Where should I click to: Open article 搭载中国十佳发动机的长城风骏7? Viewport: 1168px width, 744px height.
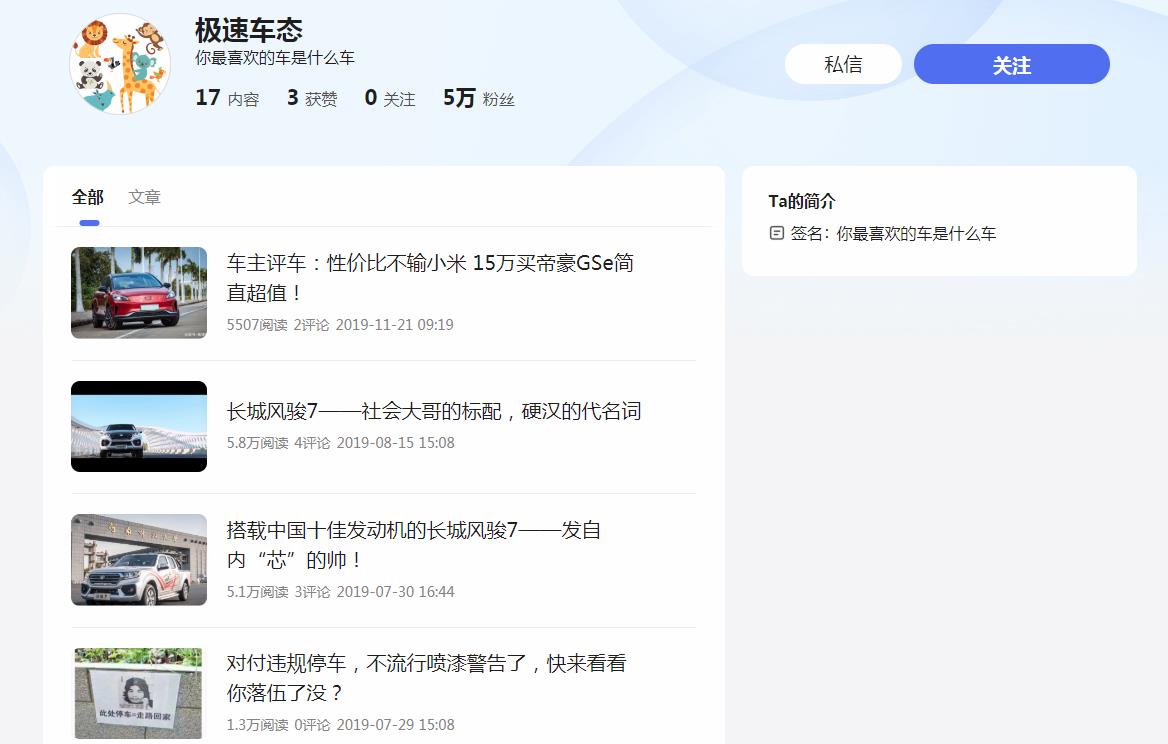414,544
